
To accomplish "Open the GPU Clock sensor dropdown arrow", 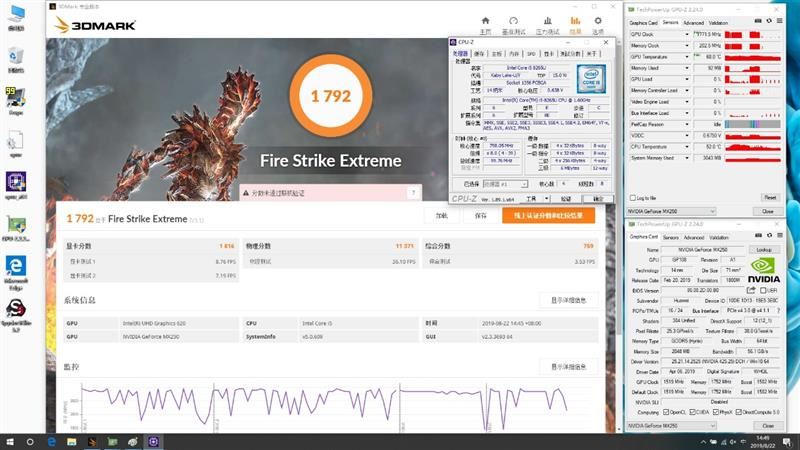I will pyautogui.click(x=686, y=34).
